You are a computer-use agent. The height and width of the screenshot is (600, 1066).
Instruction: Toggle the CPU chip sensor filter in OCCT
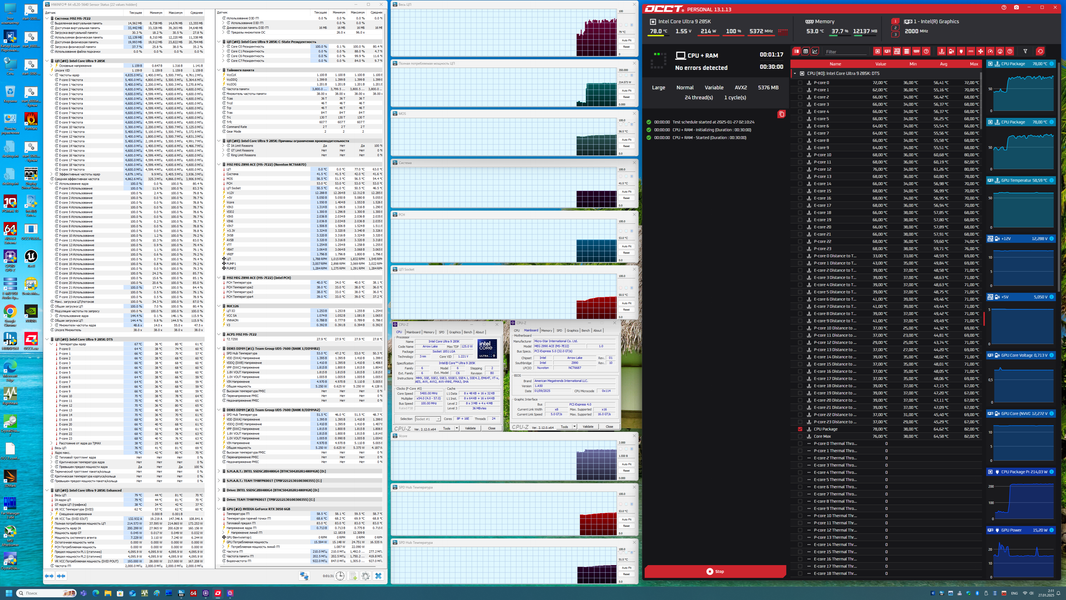pyautogui.click(x=877, y=52)
